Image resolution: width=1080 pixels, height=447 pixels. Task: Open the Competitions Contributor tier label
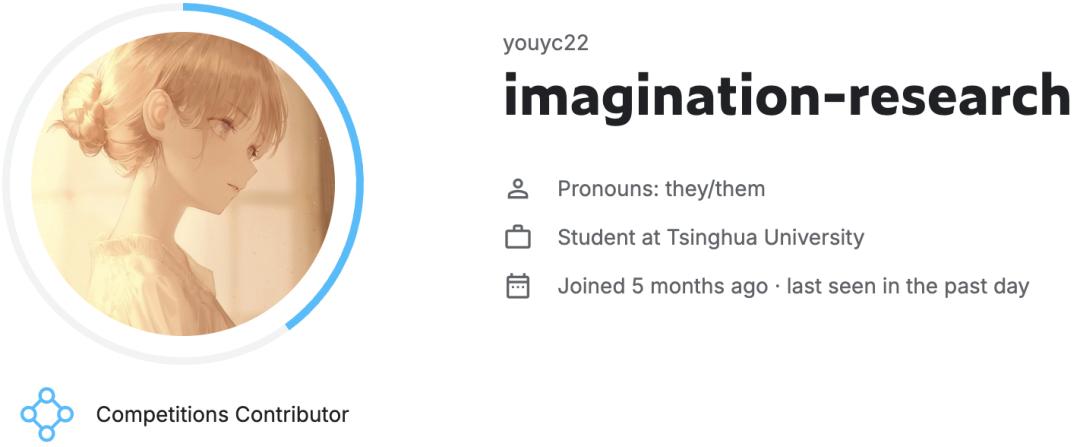point(222,414)
